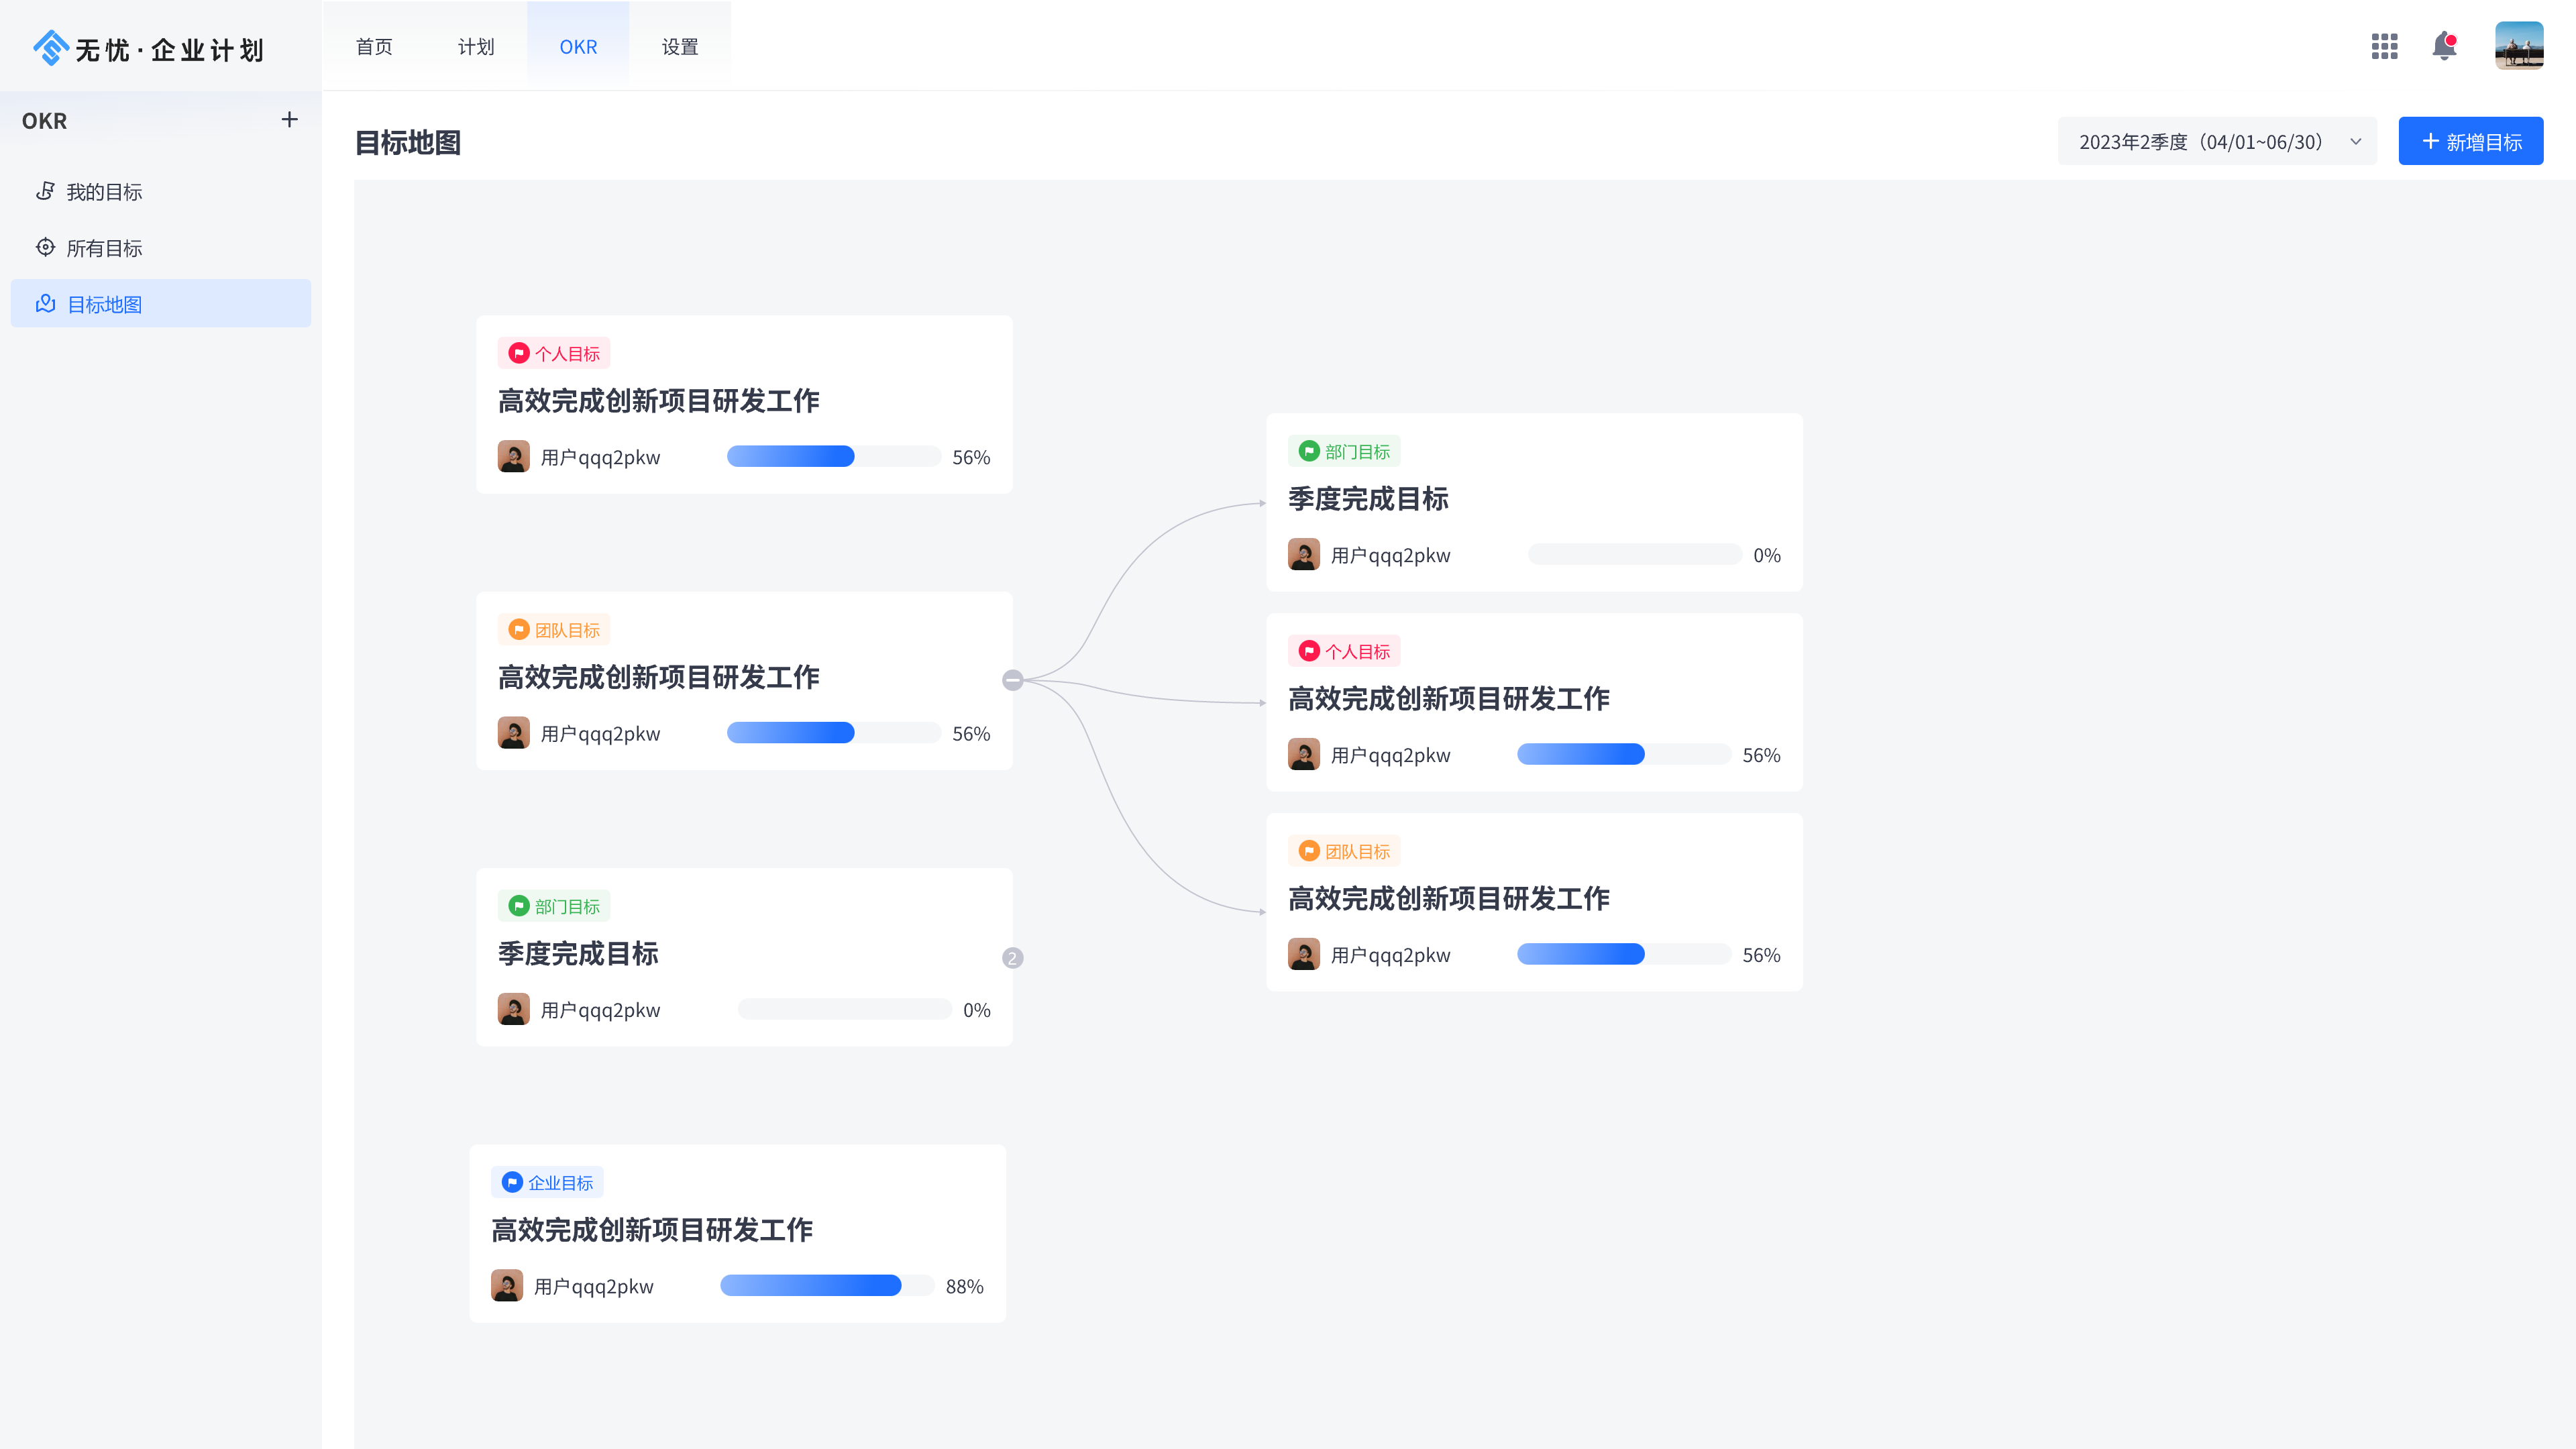Switch to 设置 tab

[x=680, y=47]
